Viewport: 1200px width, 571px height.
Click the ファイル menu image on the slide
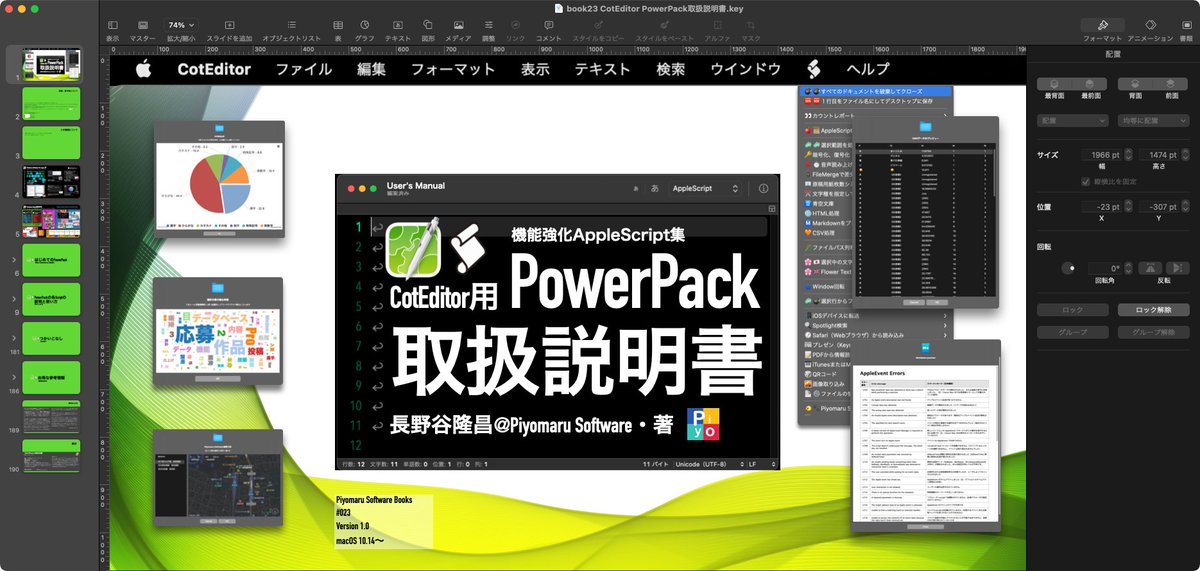[x=303, y=69]
